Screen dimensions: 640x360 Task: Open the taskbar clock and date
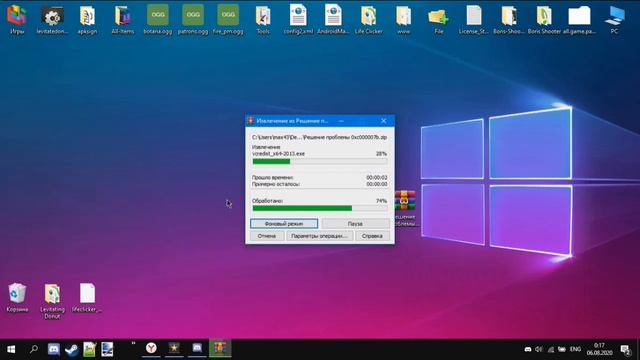599,349
